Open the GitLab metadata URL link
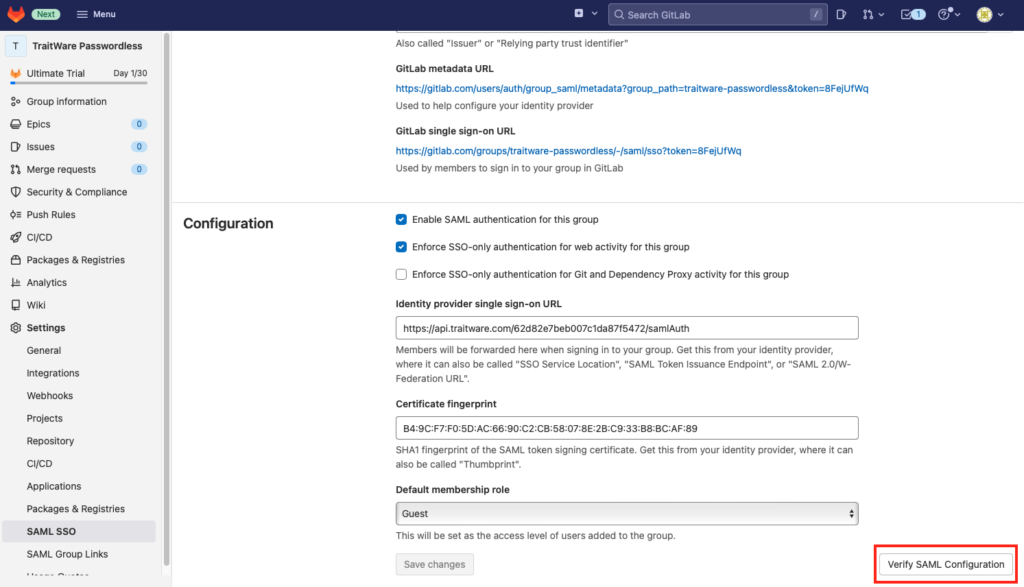This screenshot has height=587, width=1024. click(x=632, y=88)
